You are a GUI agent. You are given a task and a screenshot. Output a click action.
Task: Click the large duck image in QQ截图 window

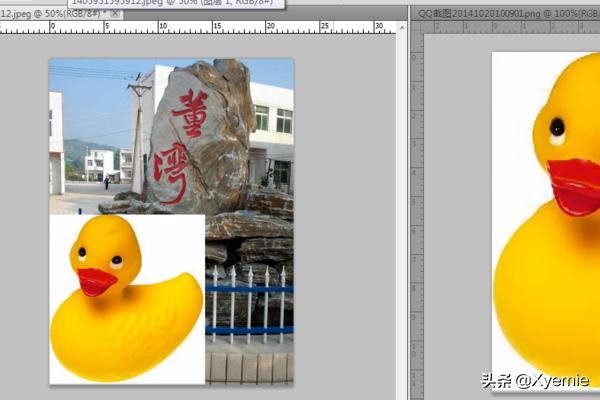click(x=546, y=220)
